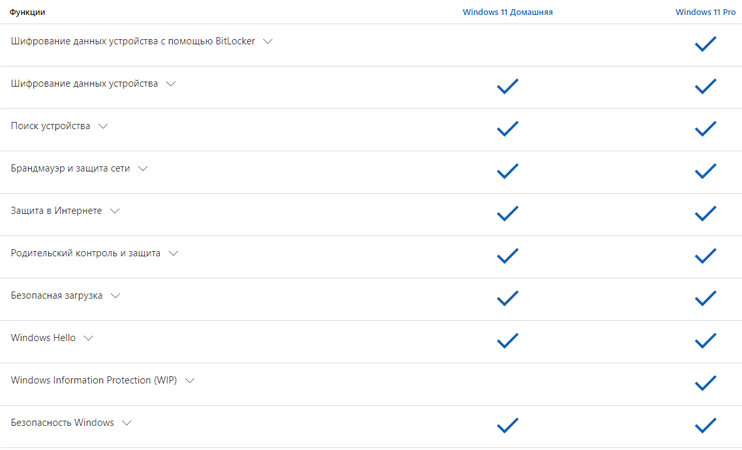
Task: Click the 'Безопасная загрузка' checkmark under Pro
Action: [x=705, y=298]
